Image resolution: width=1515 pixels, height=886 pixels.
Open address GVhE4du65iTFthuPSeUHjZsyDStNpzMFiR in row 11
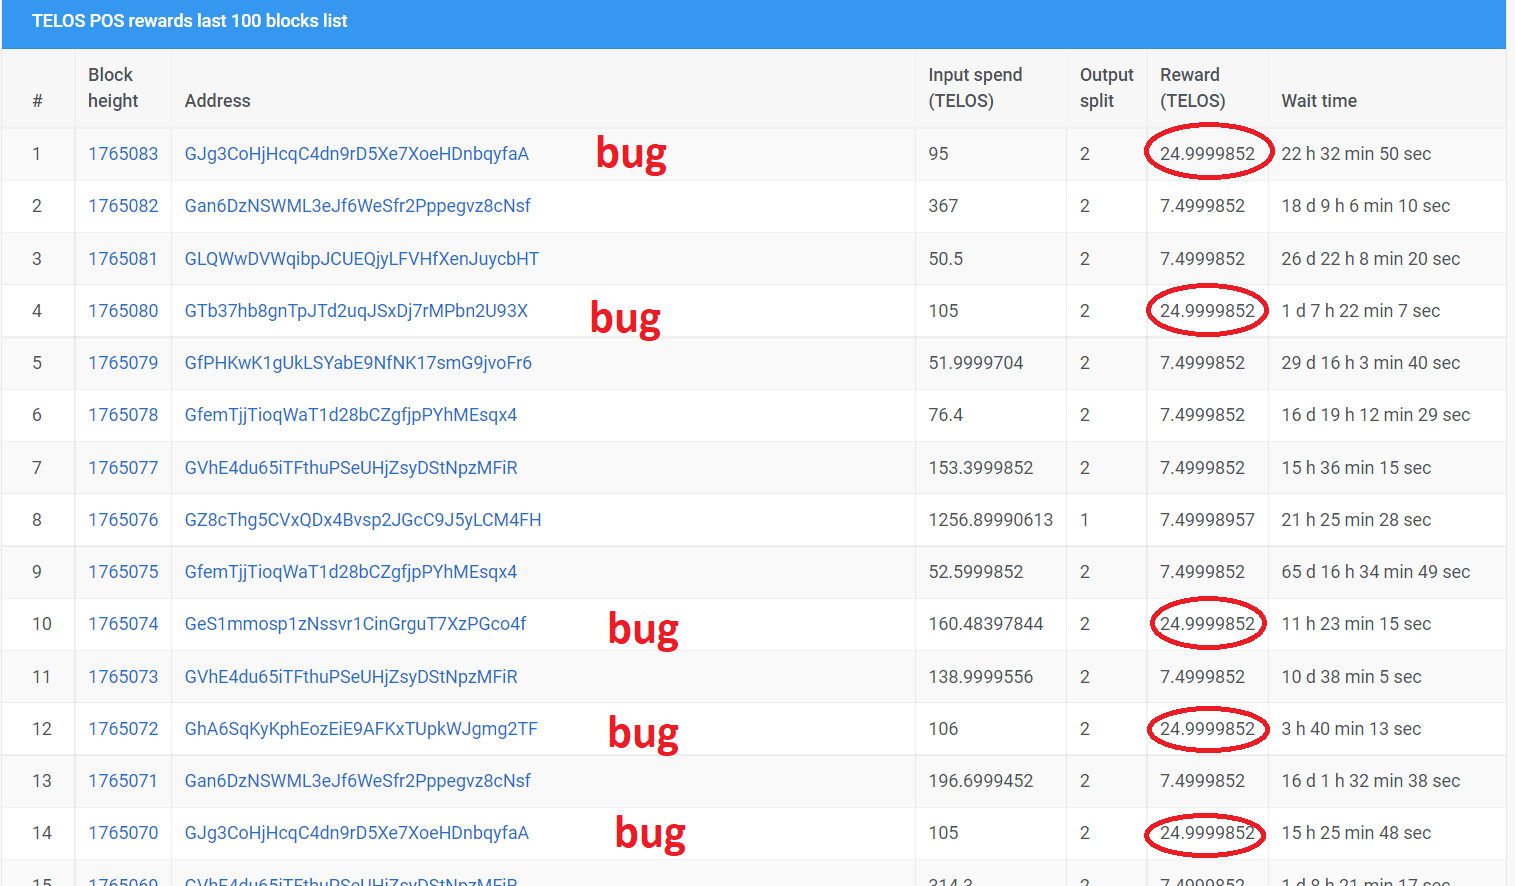(x=351, y=677)
